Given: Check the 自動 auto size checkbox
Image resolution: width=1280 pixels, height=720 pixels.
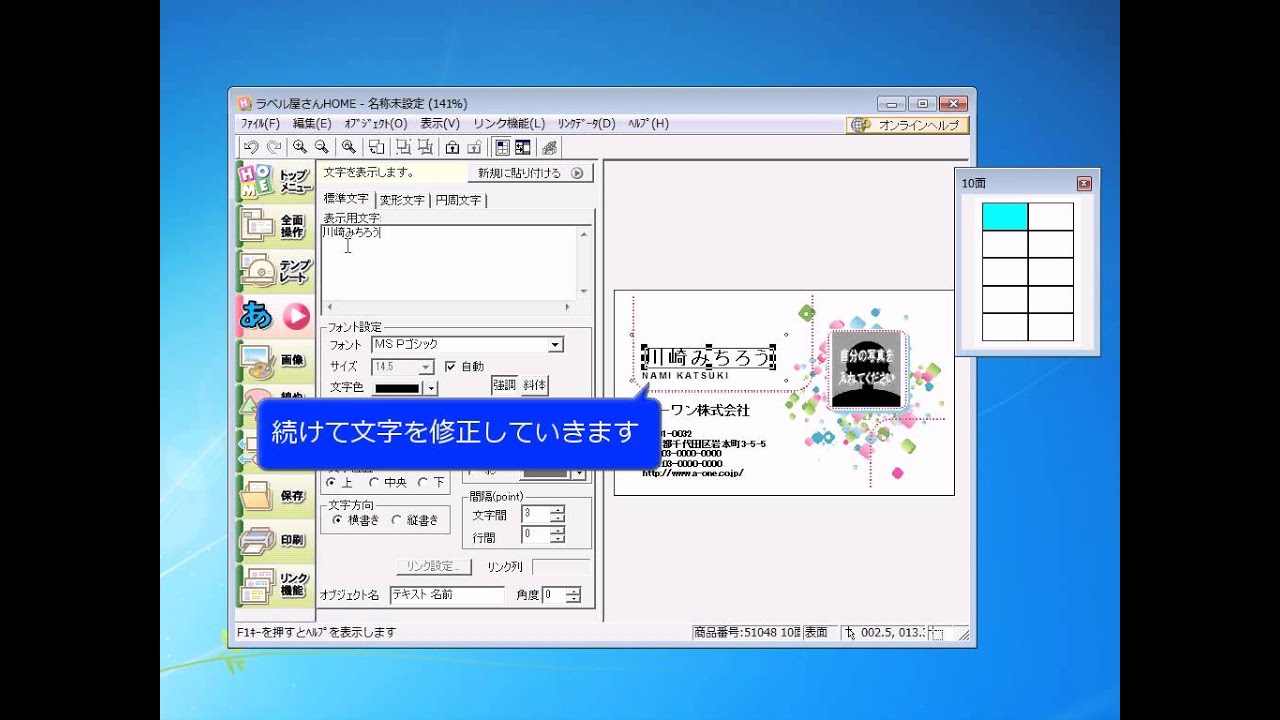Looking at the screenshot, I should click(450, 367).
